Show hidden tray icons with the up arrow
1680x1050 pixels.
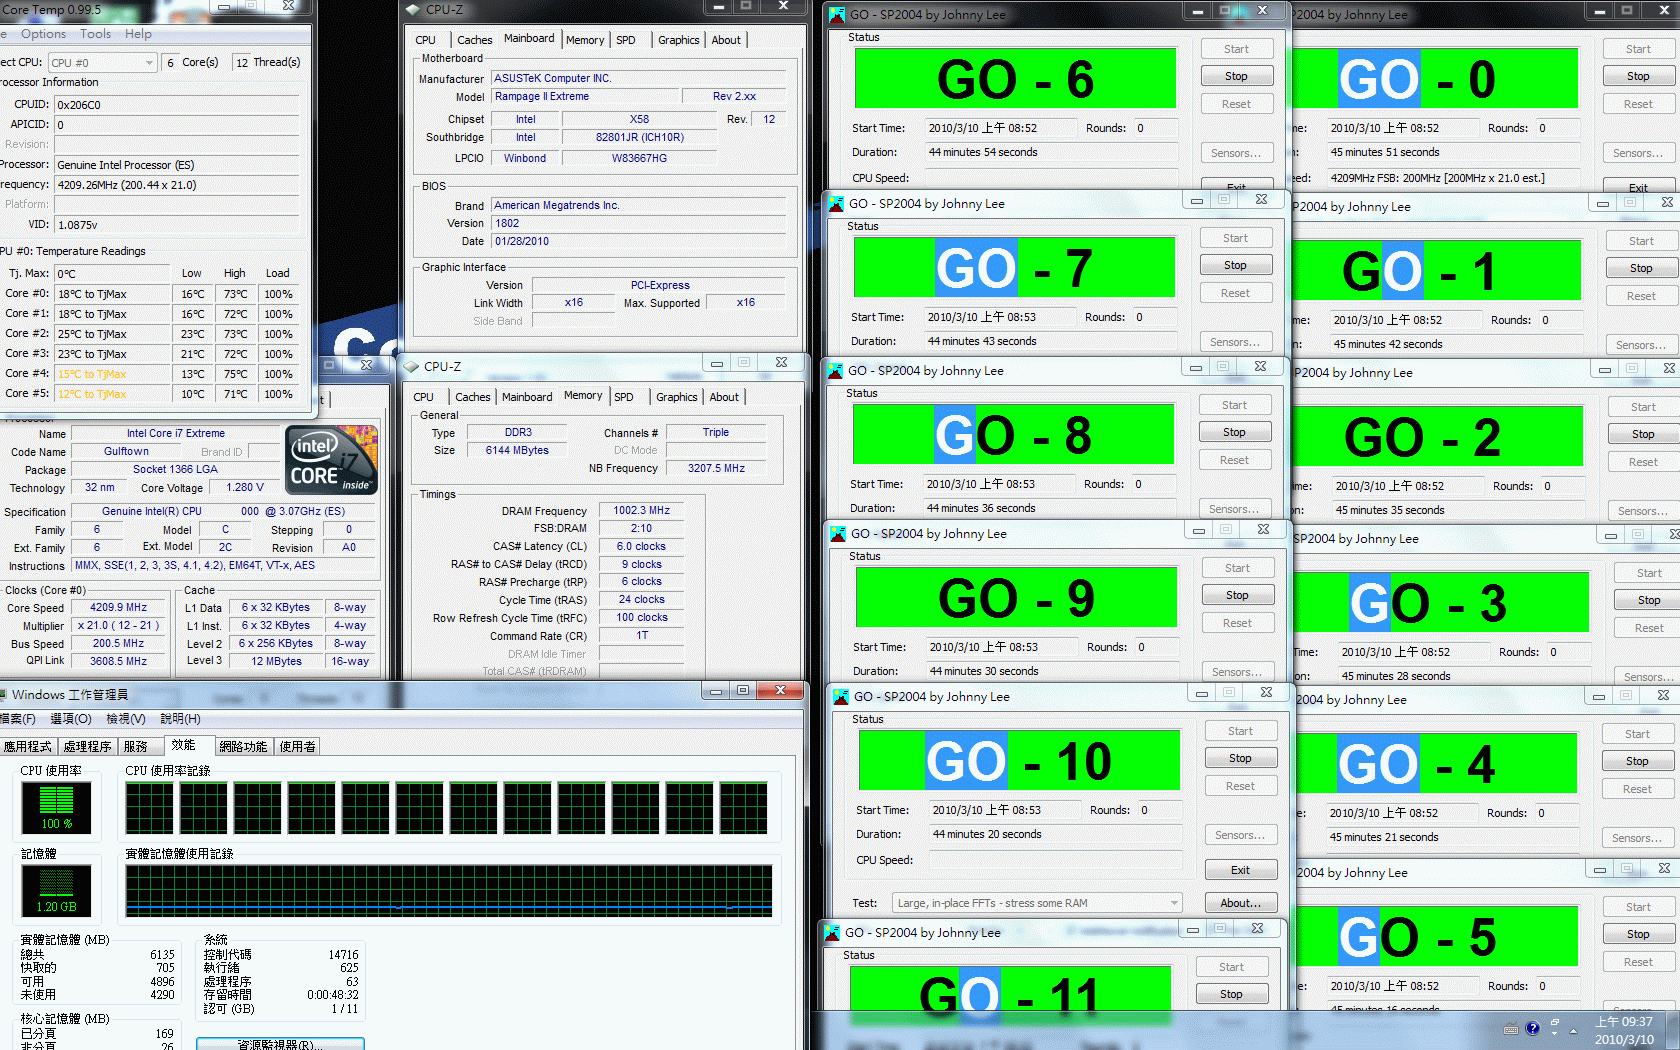(x=1573, y=1030)
